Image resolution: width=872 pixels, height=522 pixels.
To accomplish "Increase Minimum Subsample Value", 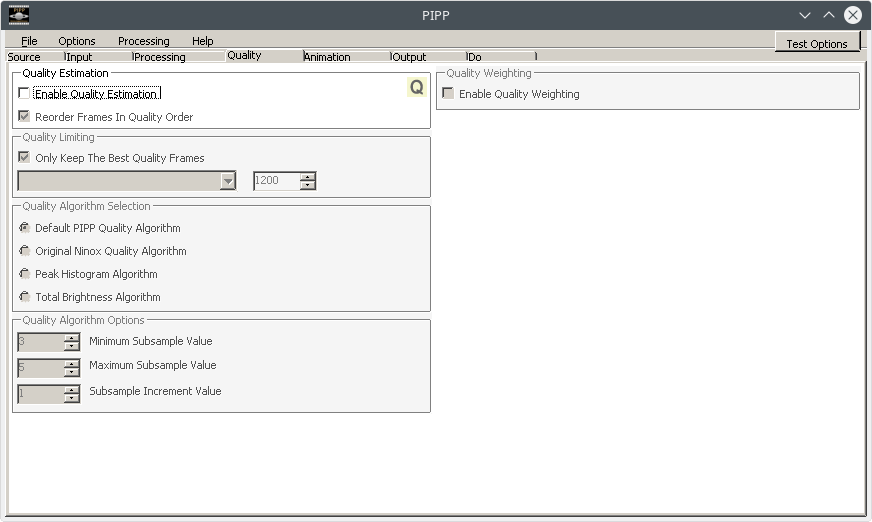I will click(71, 338).
